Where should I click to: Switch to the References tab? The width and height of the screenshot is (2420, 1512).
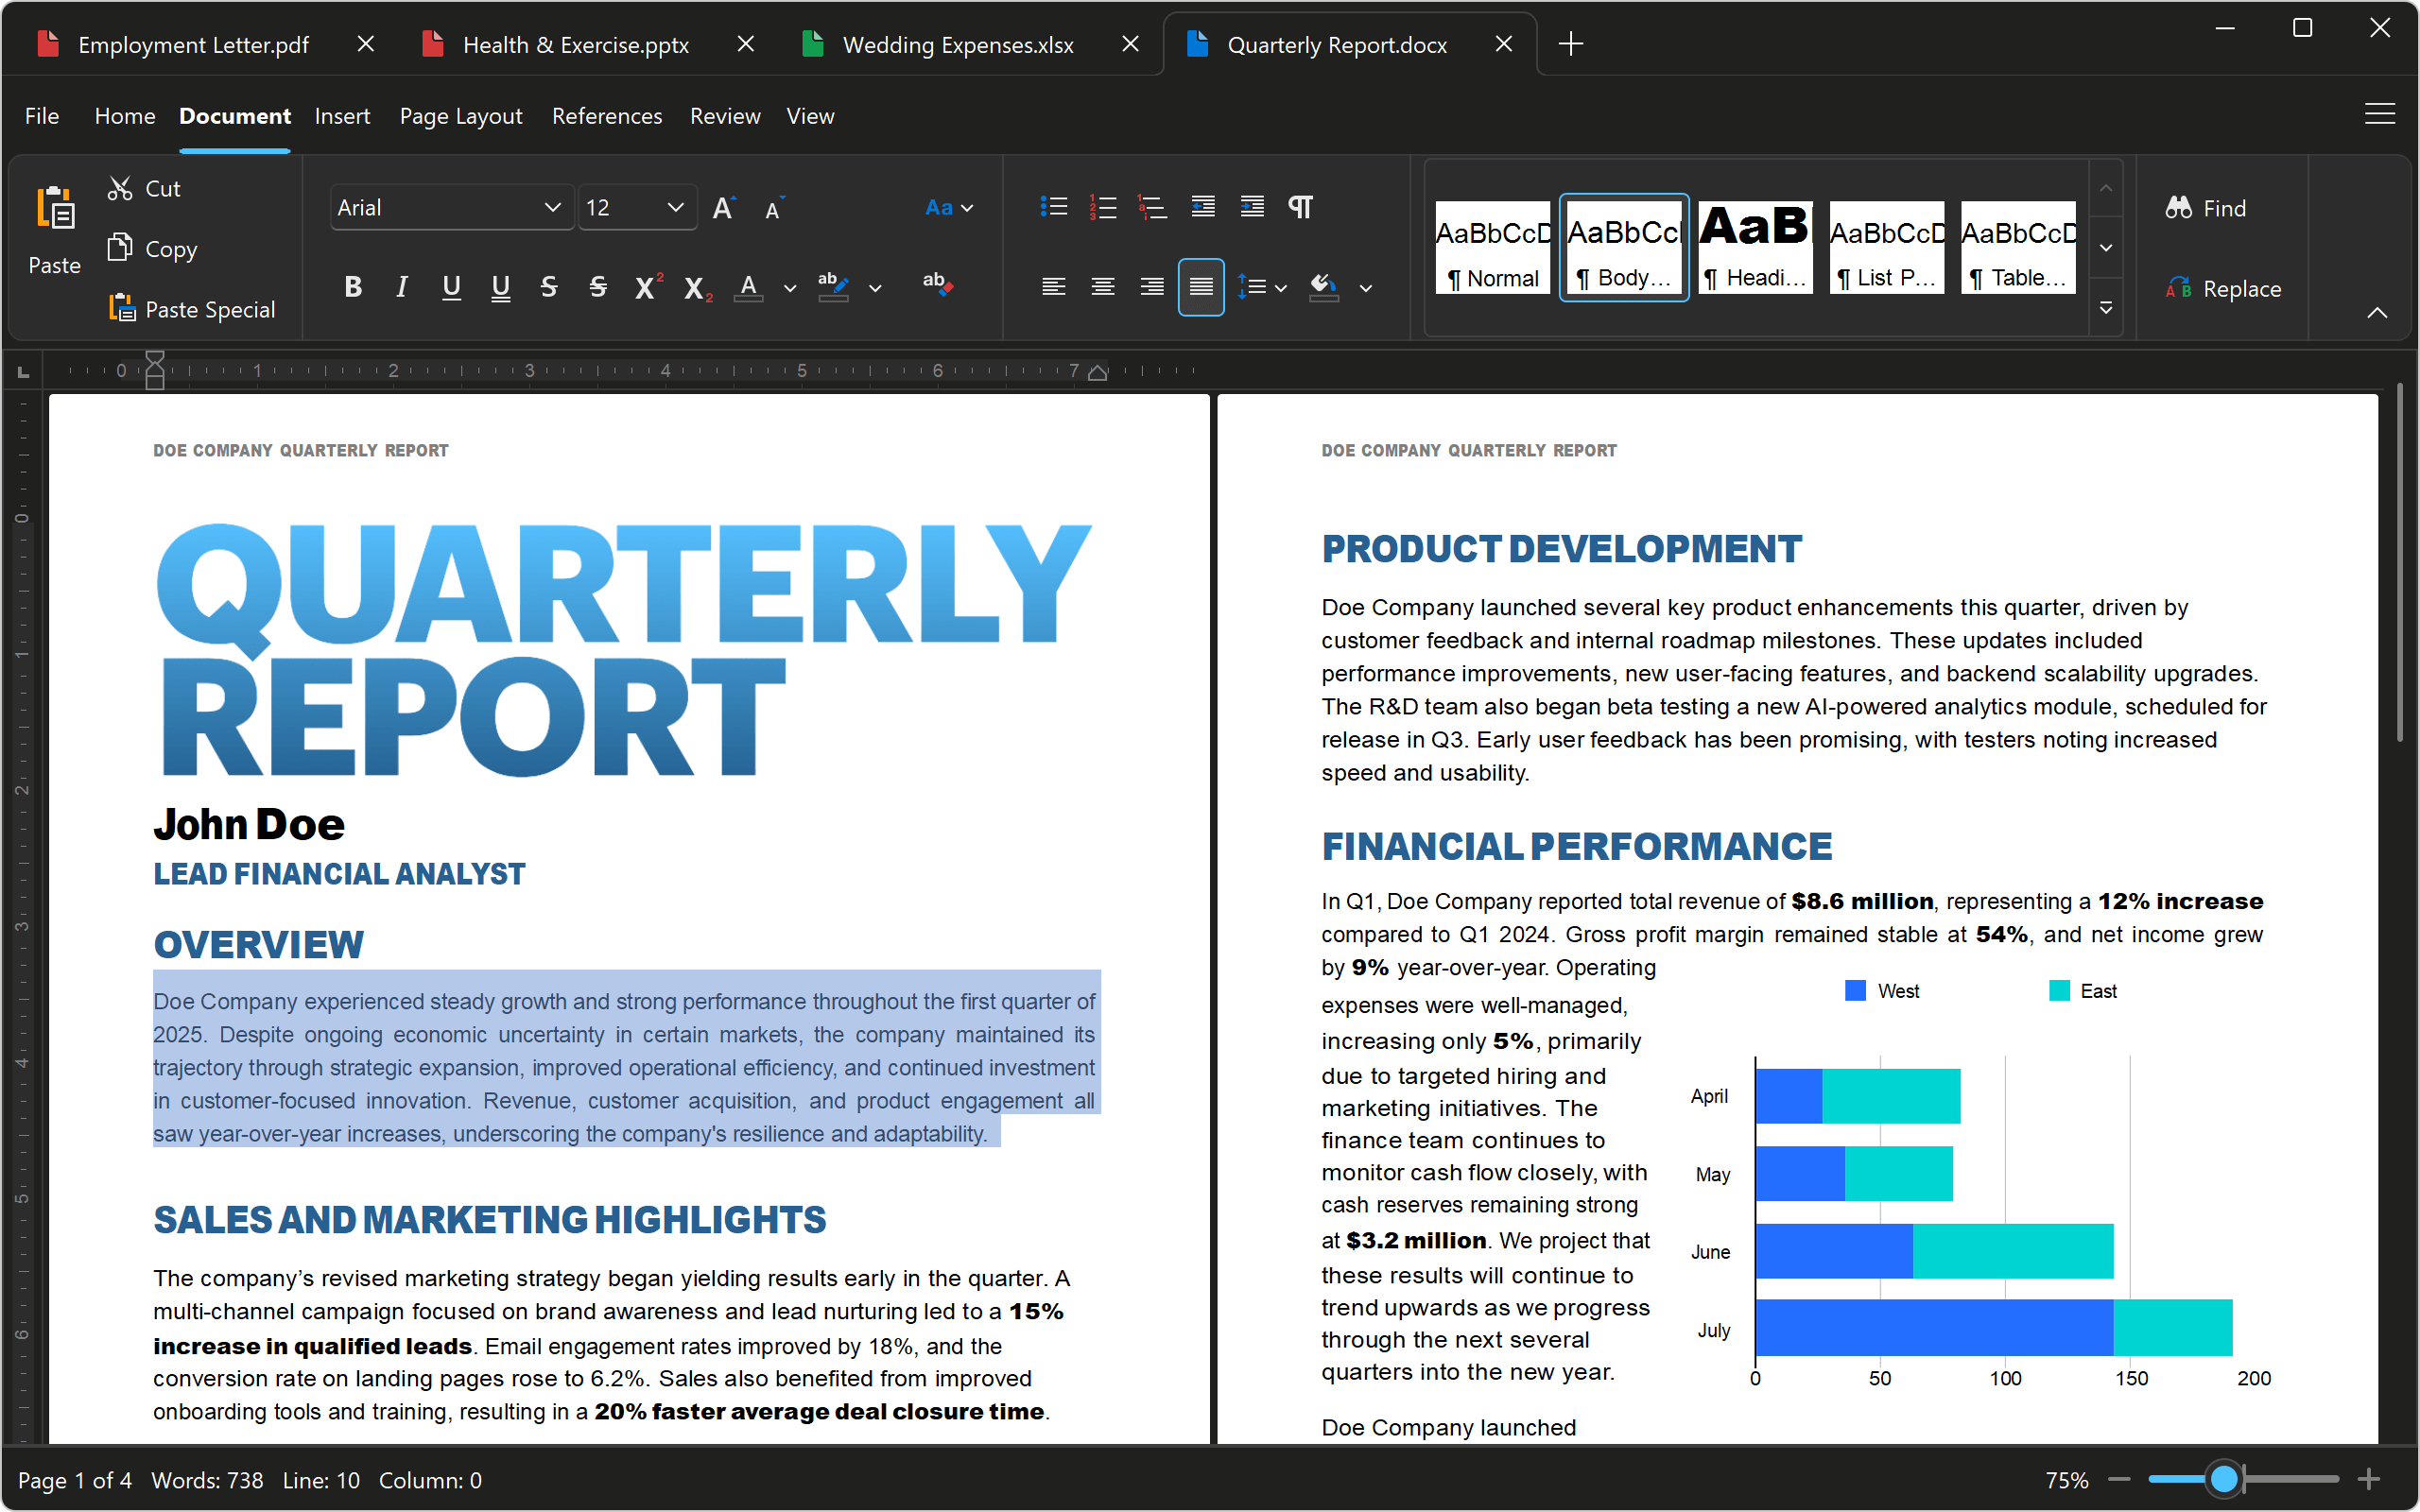pyautogui.click(x=607, y=116)
